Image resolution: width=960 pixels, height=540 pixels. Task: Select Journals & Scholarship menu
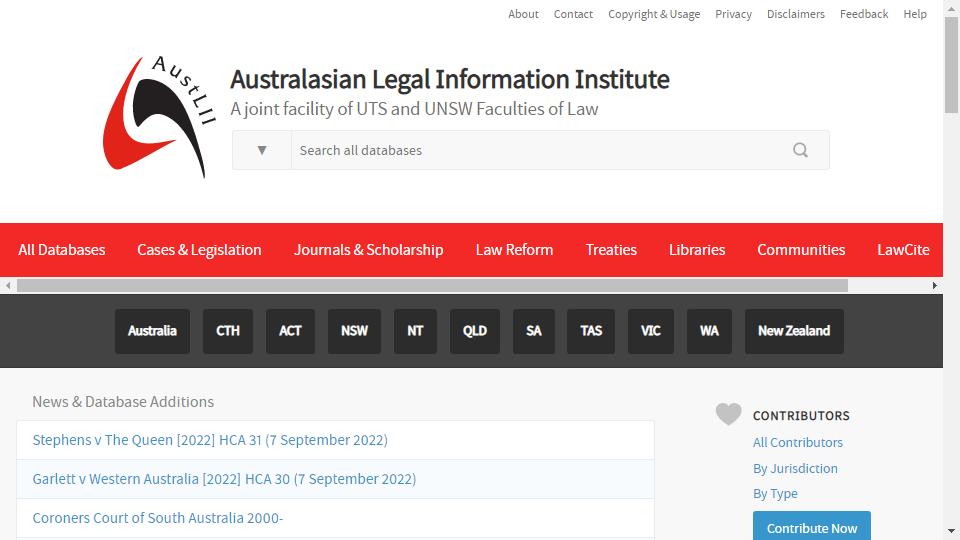pyautogui.click(x=368, y=250)
